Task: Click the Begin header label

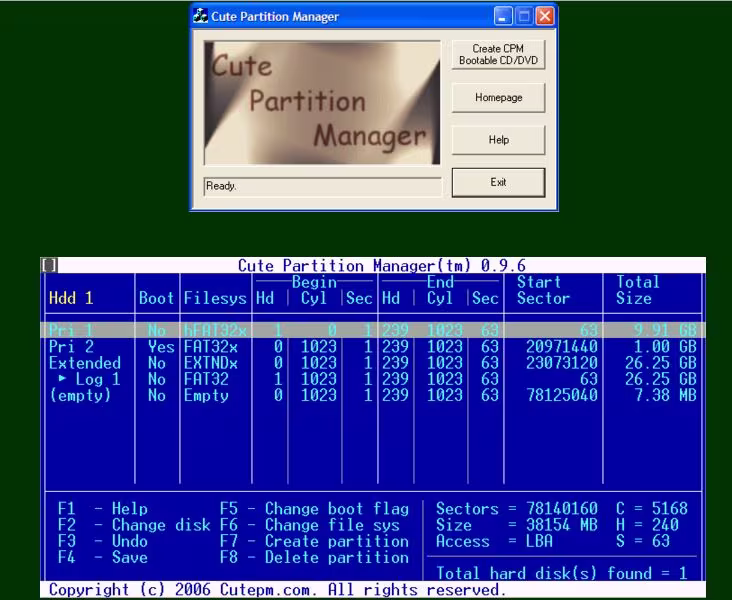Action: pos(314,282)
